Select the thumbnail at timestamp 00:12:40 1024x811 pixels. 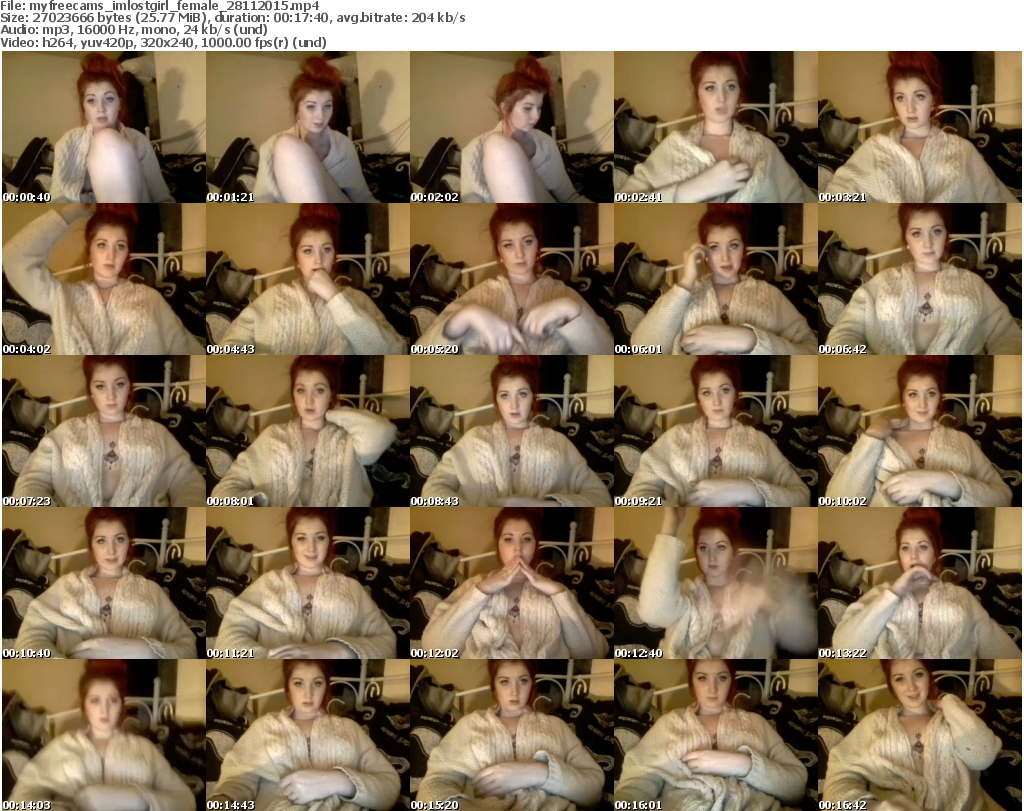click(x=716, y=584)
